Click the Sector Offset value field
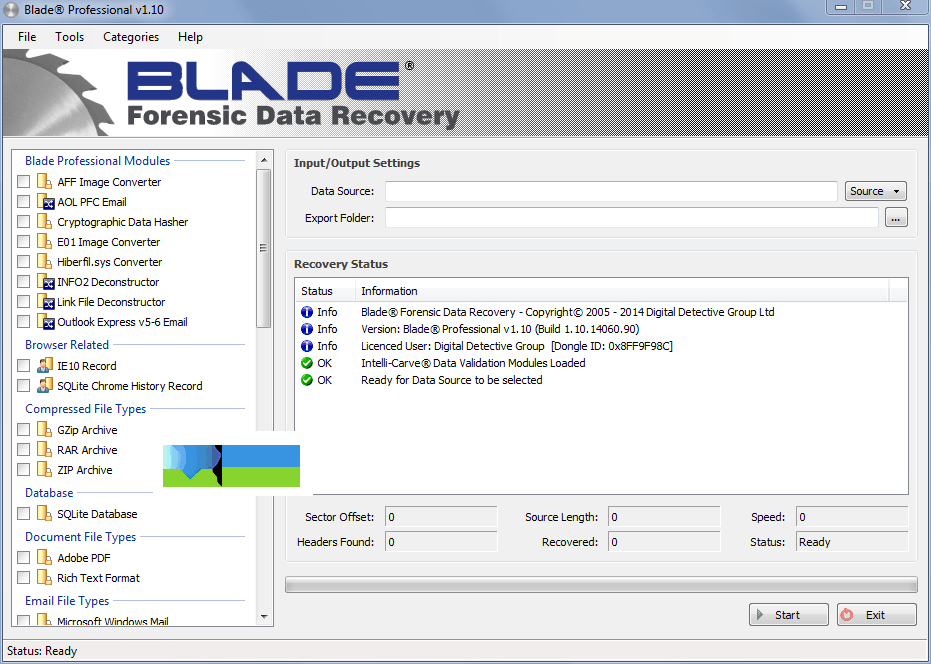 441,517
